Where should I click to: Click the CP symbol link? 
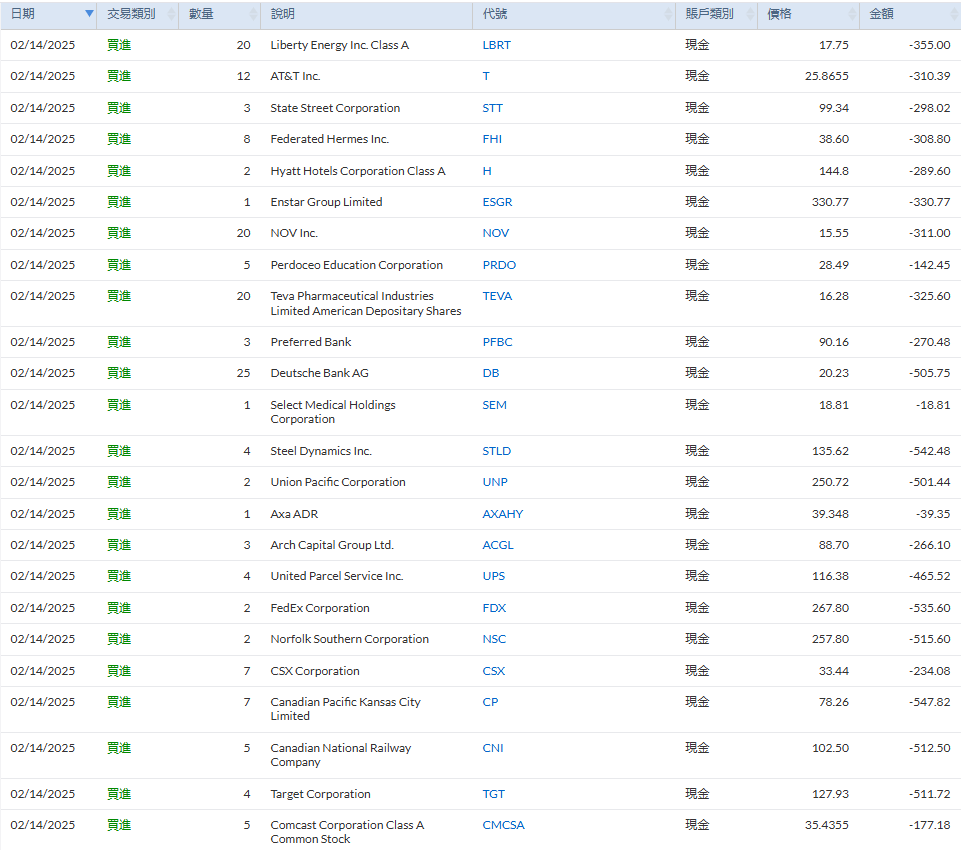pyautogui.click(x=490, y=702)
